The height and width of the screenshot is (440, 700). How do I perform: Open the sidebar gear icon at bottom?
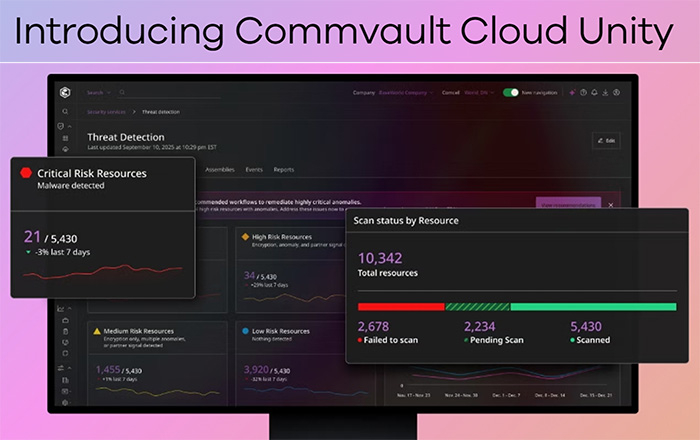(x=66, y=403)
